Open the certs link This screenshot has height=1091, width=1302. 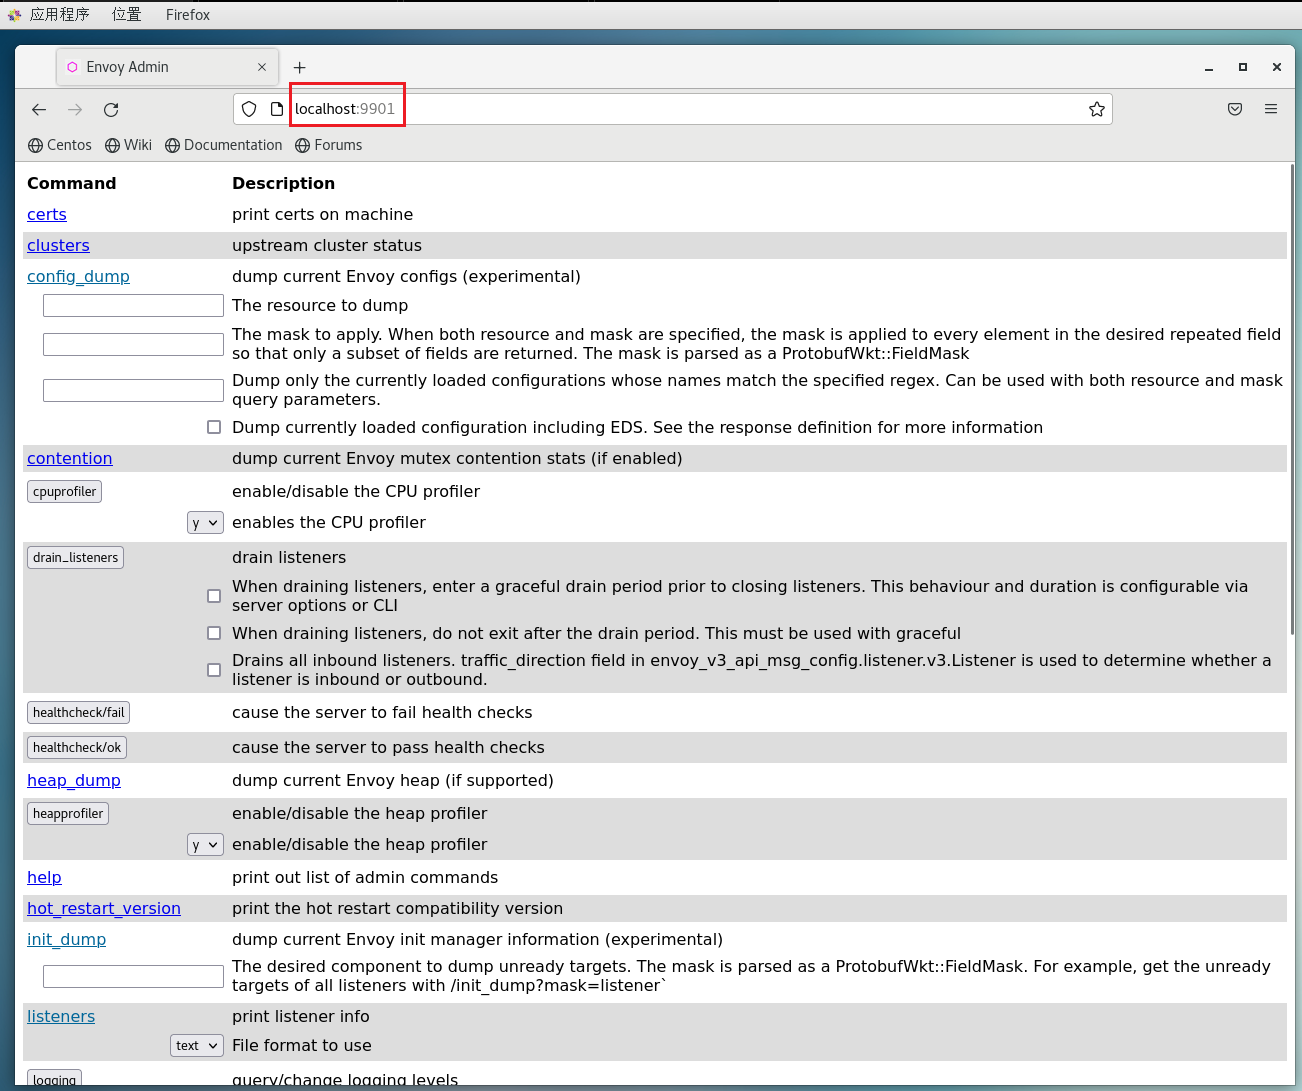[x=47, y=214]
